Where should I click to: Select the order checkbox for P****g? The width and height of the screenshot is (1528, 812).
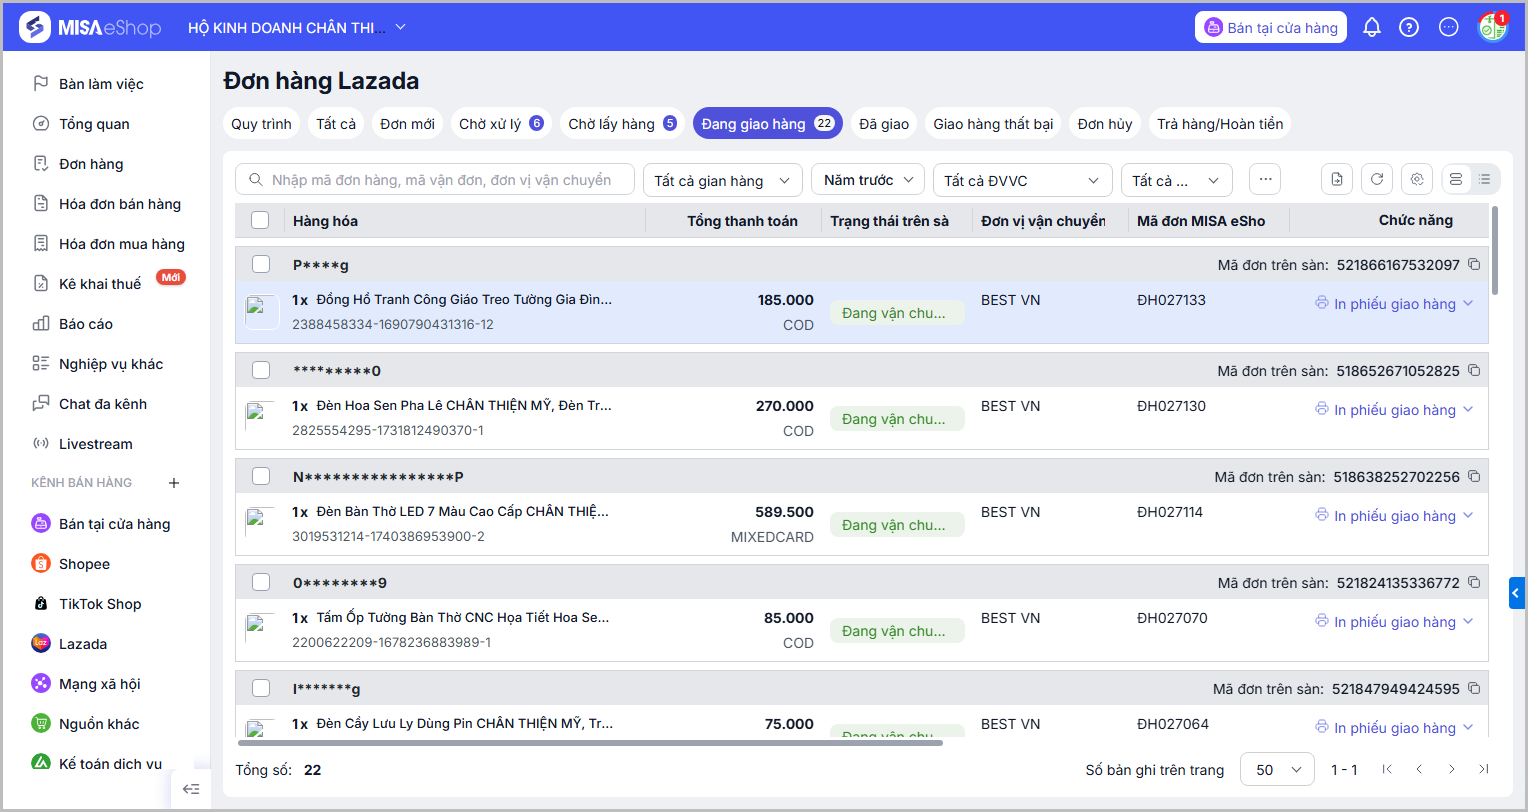pyautogui.click(x=261, y=265)
